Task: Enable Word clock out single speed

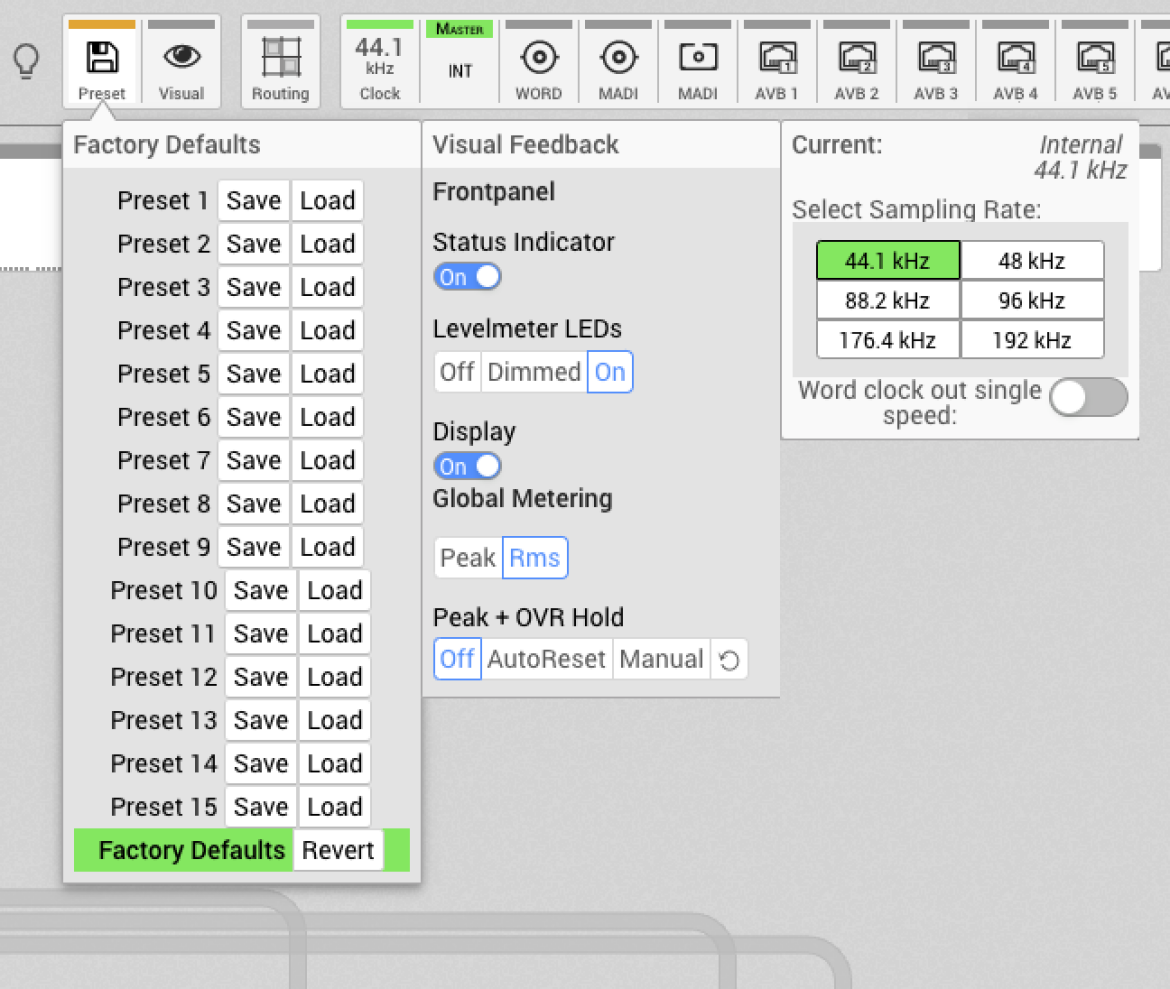Action: click(1089, 397)
